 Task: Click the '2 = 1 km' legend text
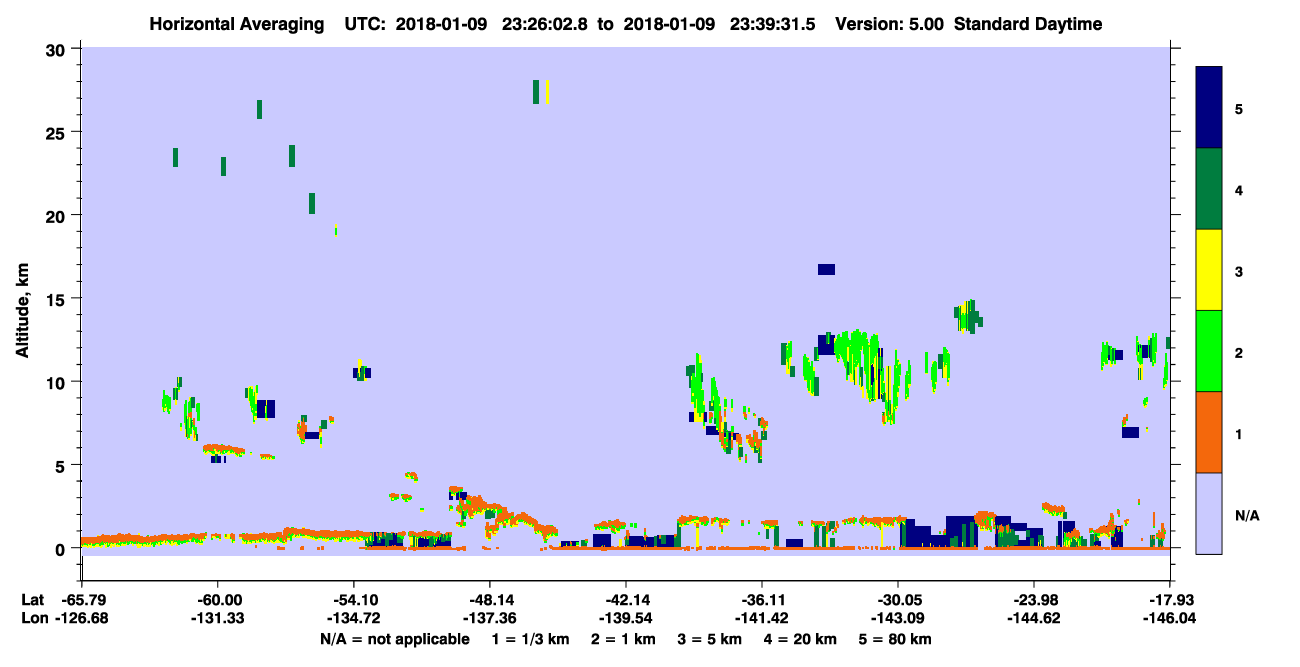(x=624, y=639)
